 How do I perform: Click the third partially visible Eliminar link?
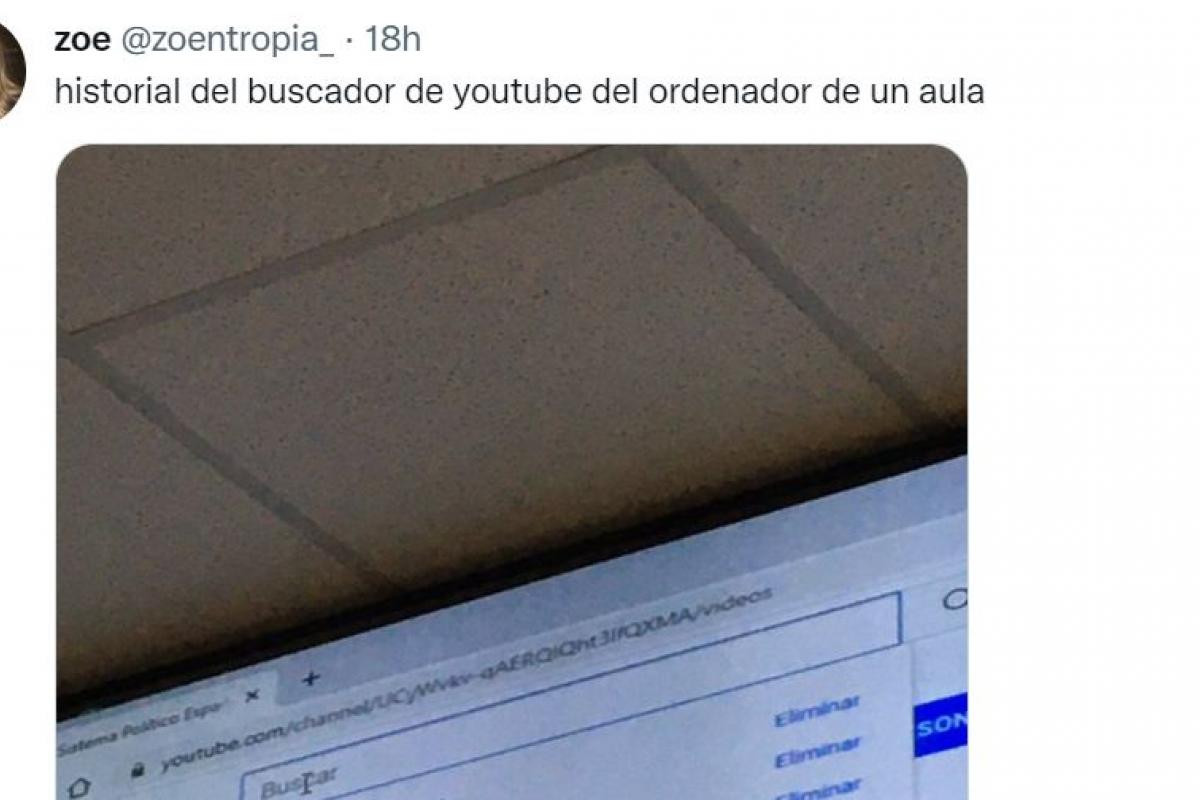click(x=818, y=792)
